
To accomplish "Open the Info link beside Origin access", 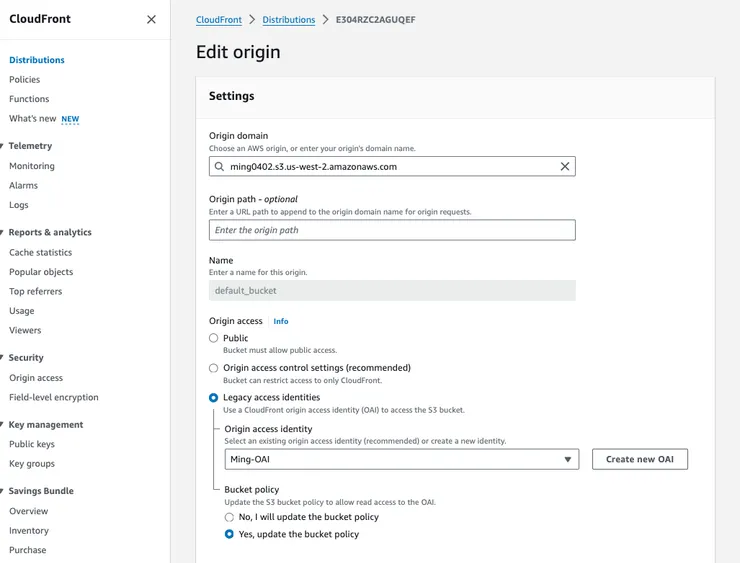I will [281, 321].
